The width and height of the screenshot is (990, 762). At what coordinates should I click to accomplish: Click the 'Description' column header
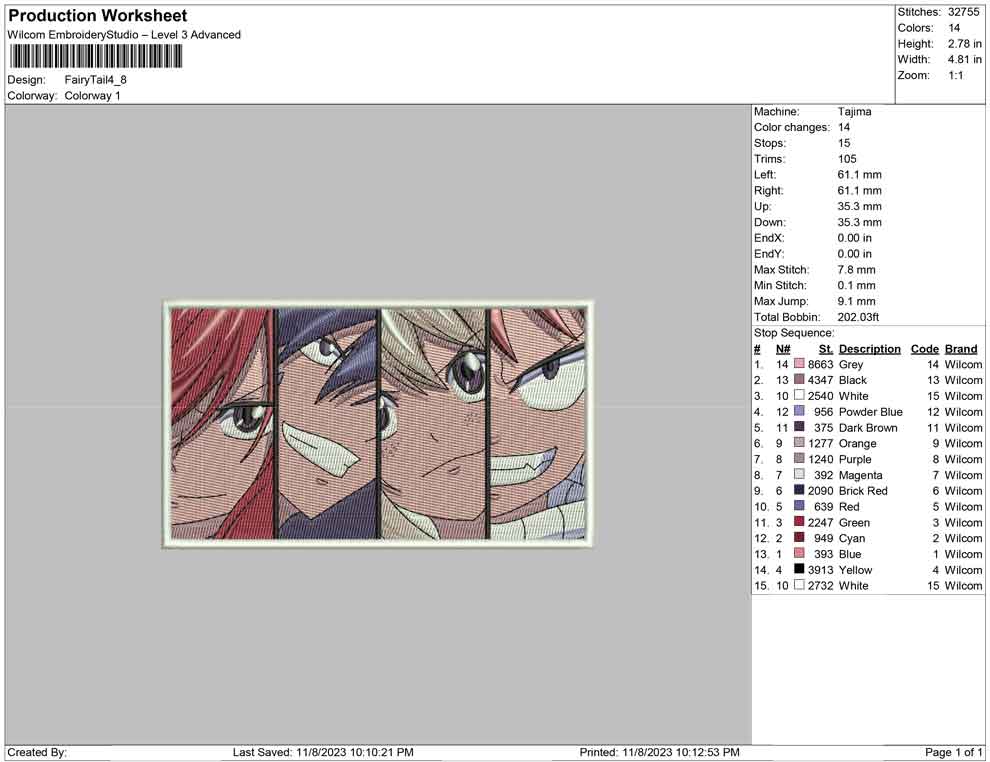click(x=869, y=349)
